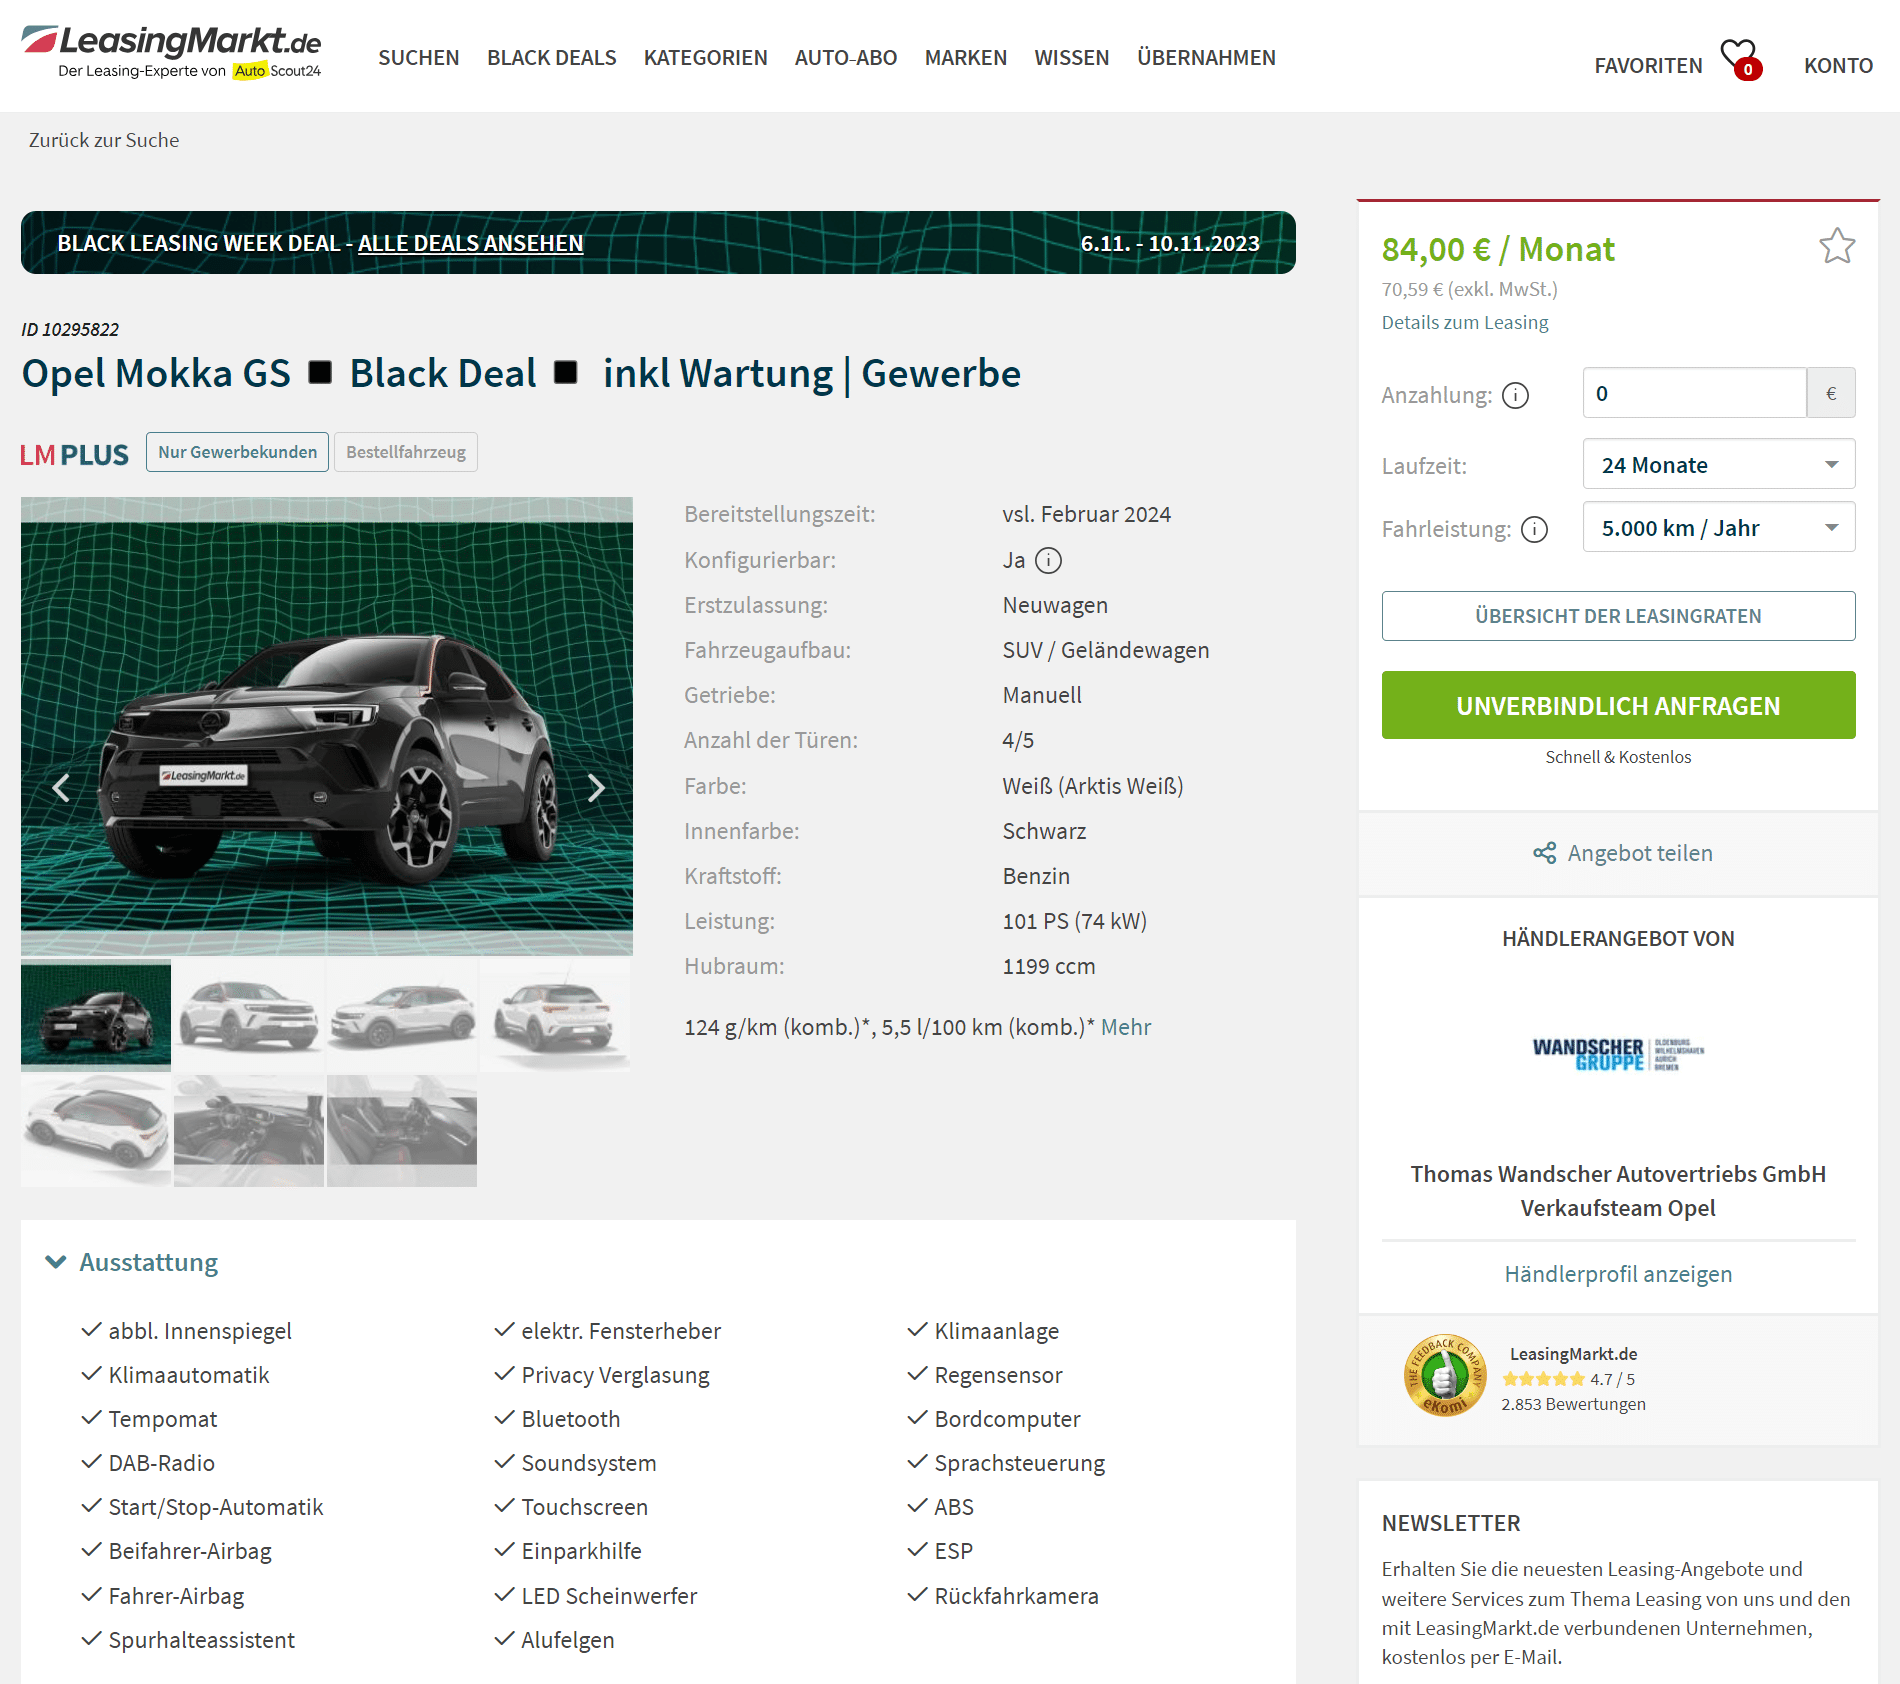Image resolution: width=1900 pixels, height=1684 pixels.
Task: Click the Mehr emissions link
Action: pos(1126,1027)
